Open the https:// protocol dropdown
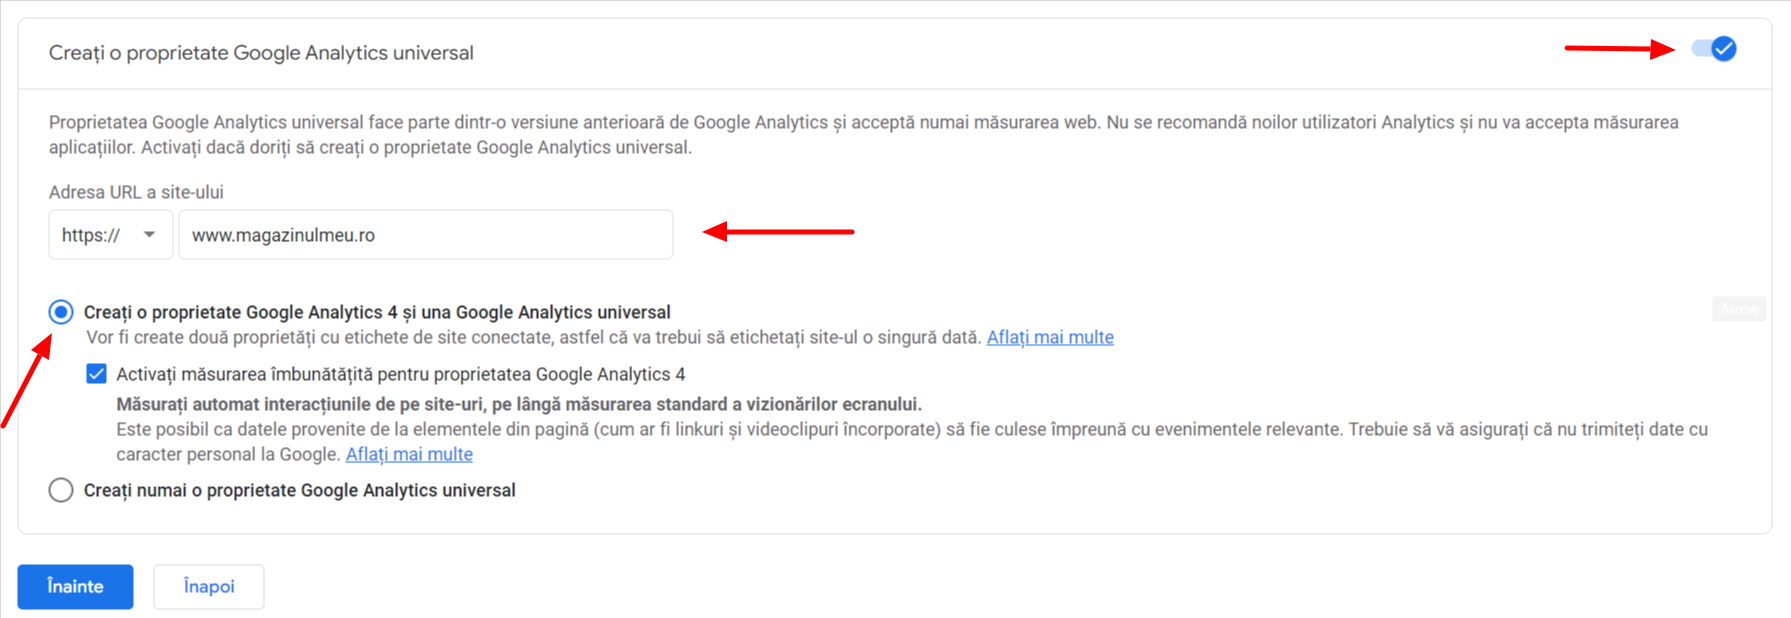 coord(110,234)
